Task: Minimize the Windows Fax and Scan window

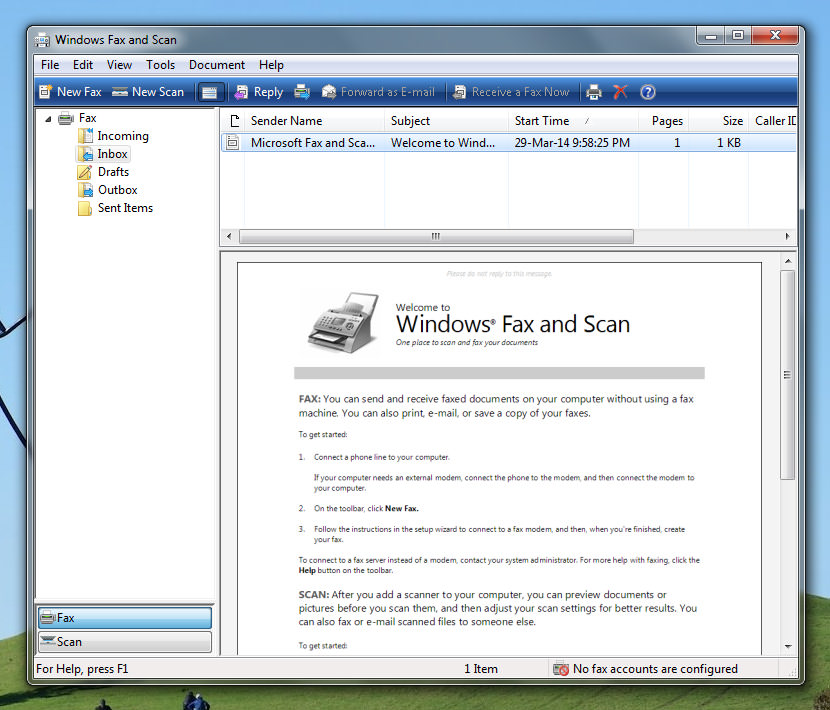Action: 711,36
